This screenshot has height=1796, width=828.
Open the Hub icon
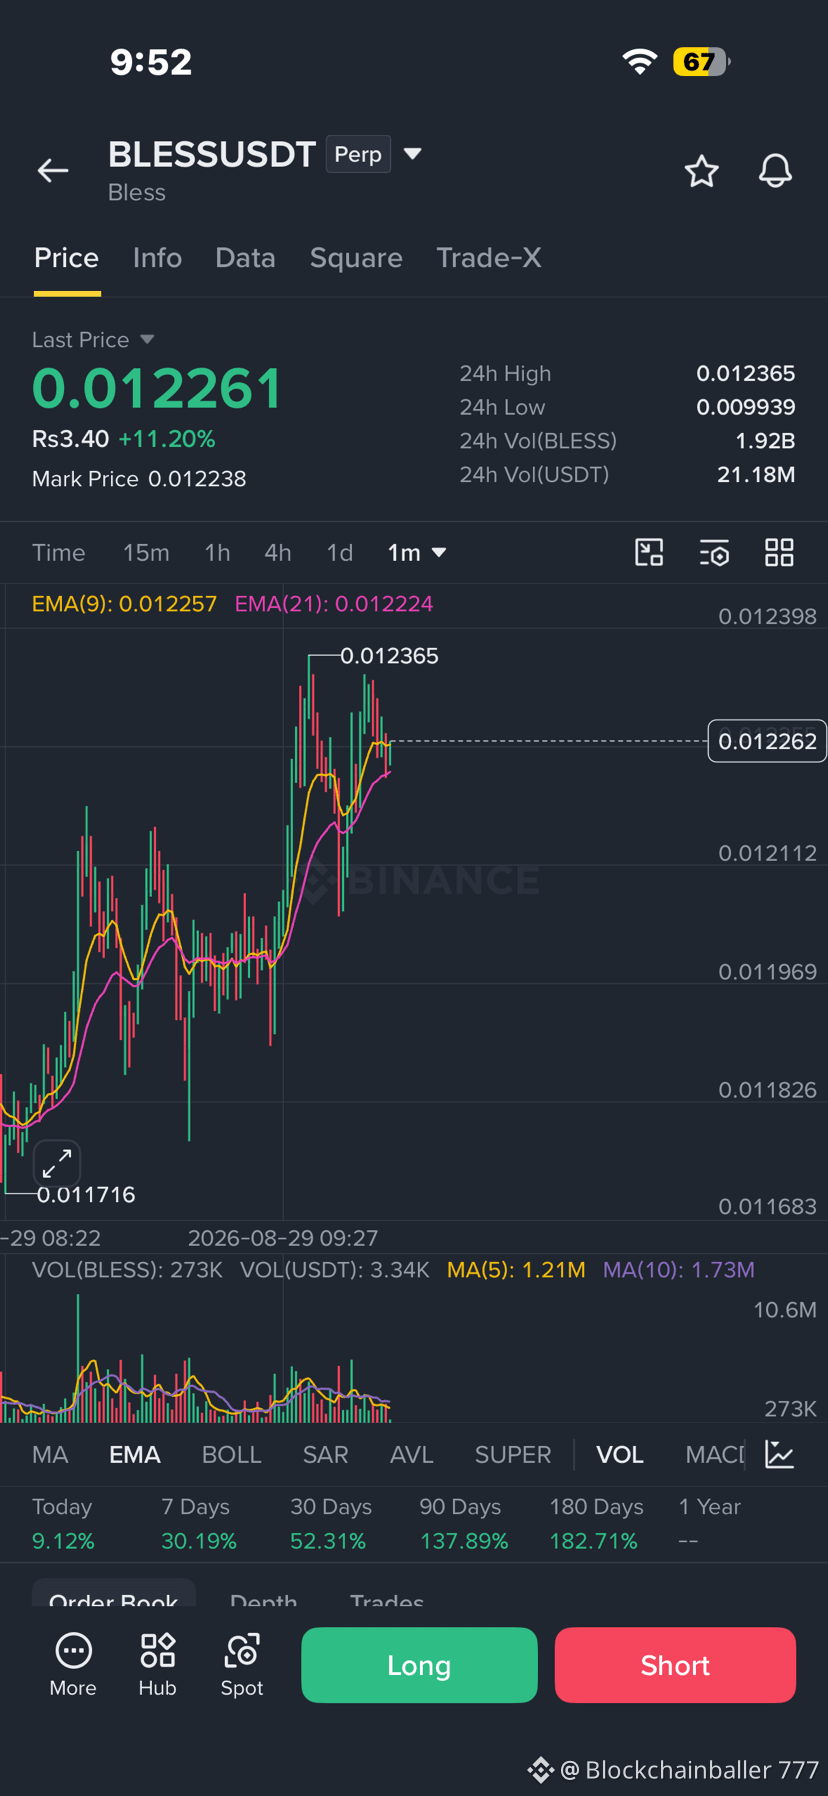point(157,1664)
